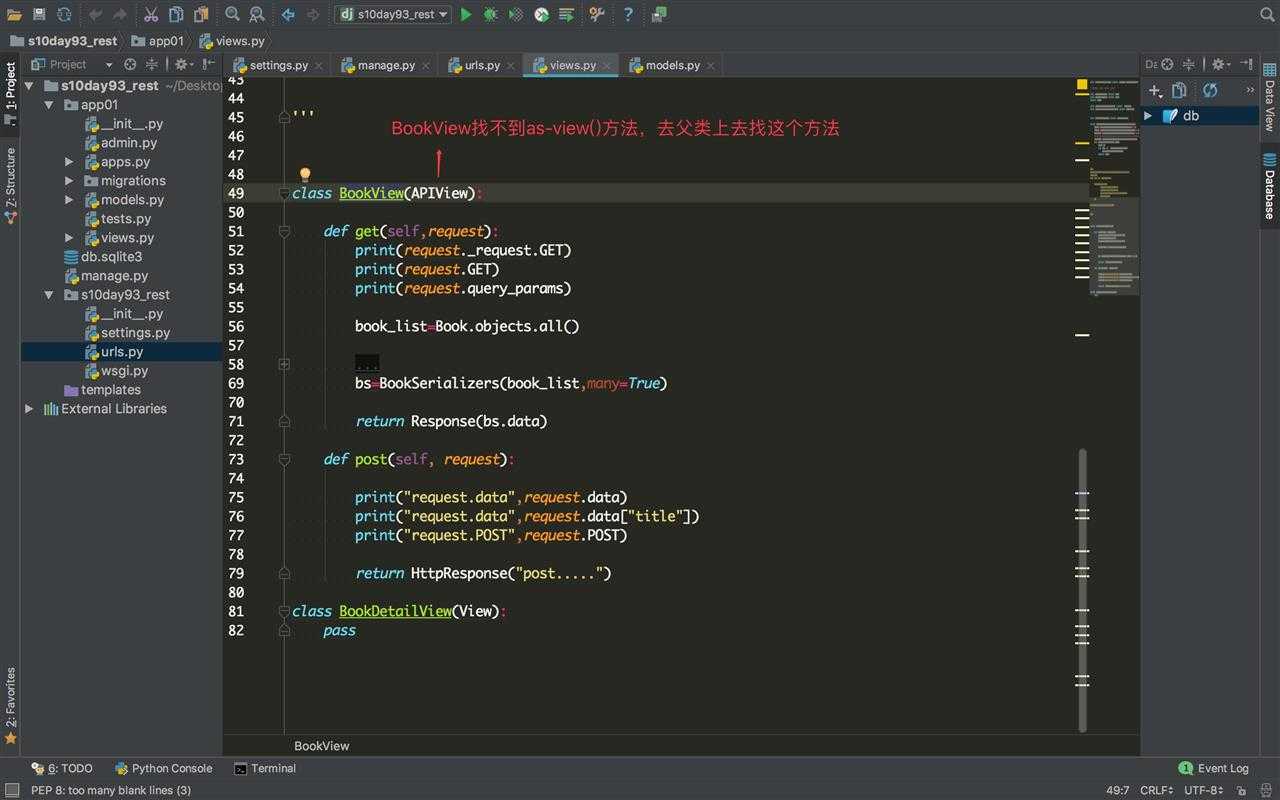Click the Cut scissors icon
The height and width of the screenshot is (800, 1280).
[x=150, y=14]
